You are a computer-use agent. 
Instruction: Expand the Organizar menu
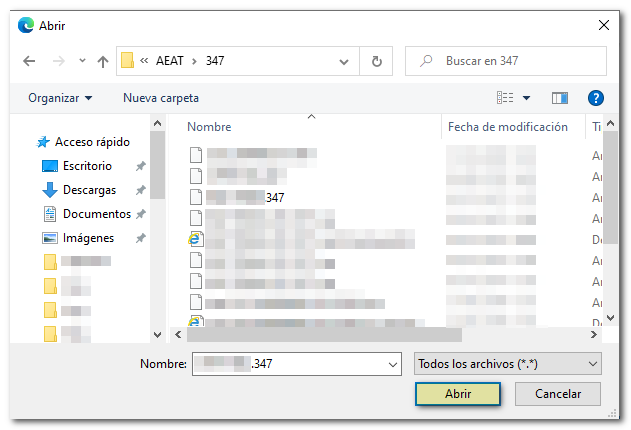(60, 98)
